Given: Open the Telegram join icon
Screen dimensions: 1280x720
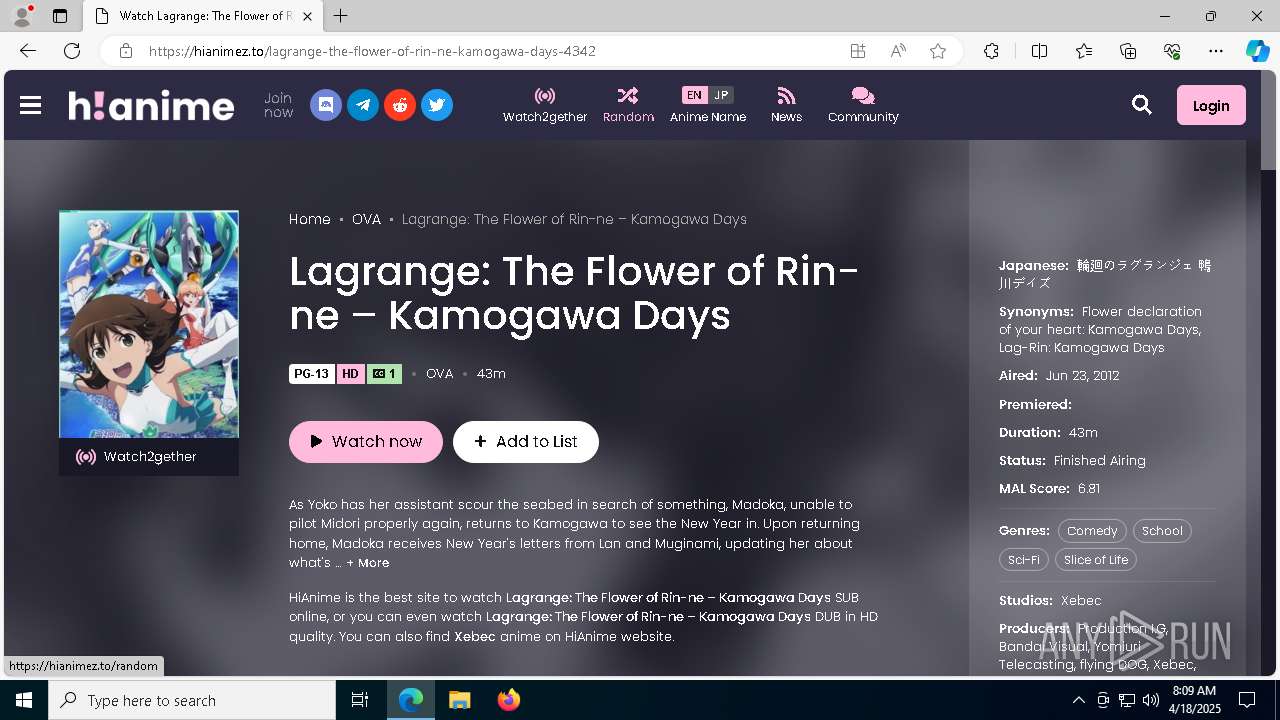Looking at the screenshot, I should 363,105.
